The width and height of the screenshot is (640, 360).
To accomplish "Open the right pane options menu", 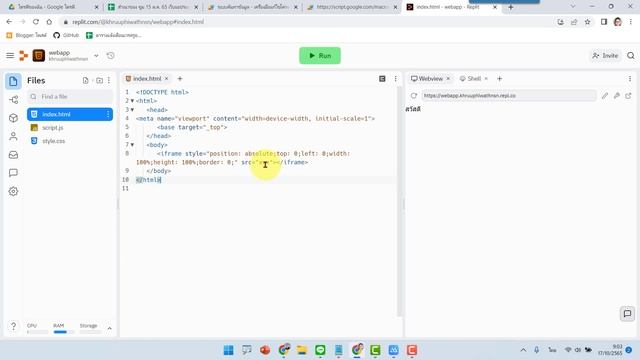I will click(x=630, y=78).
